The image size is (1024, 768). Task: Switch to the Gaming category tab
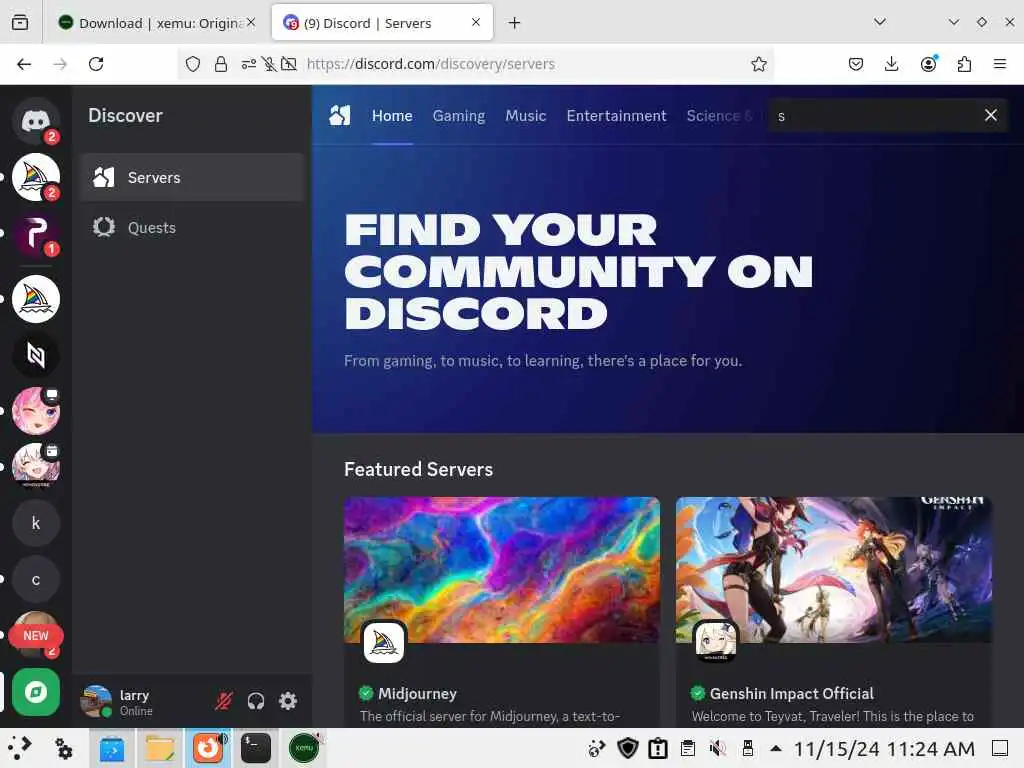[x=458, y=116]
